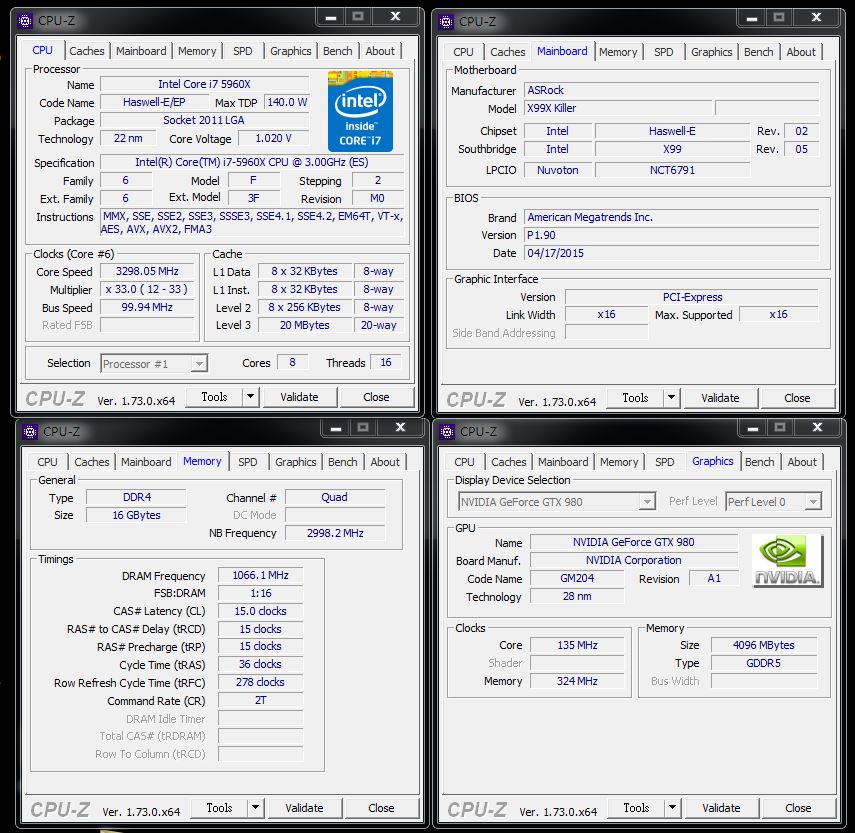Click the tRFC value '278 clocks'
Viewport: 855px width, 833px height.
click(261, 682)
